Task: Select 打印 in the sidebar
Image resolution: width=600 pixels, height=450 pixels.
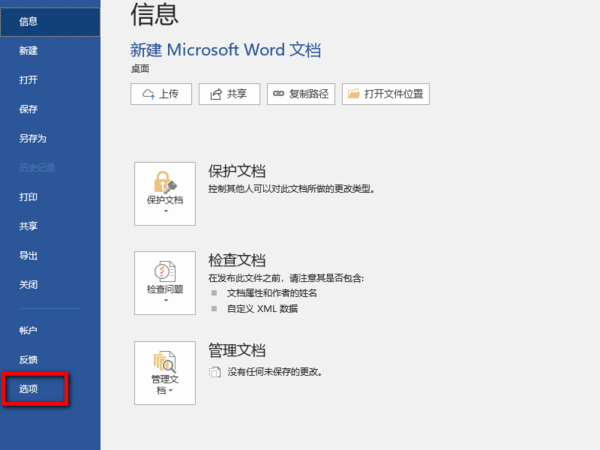Action: (x=50, y=197)
